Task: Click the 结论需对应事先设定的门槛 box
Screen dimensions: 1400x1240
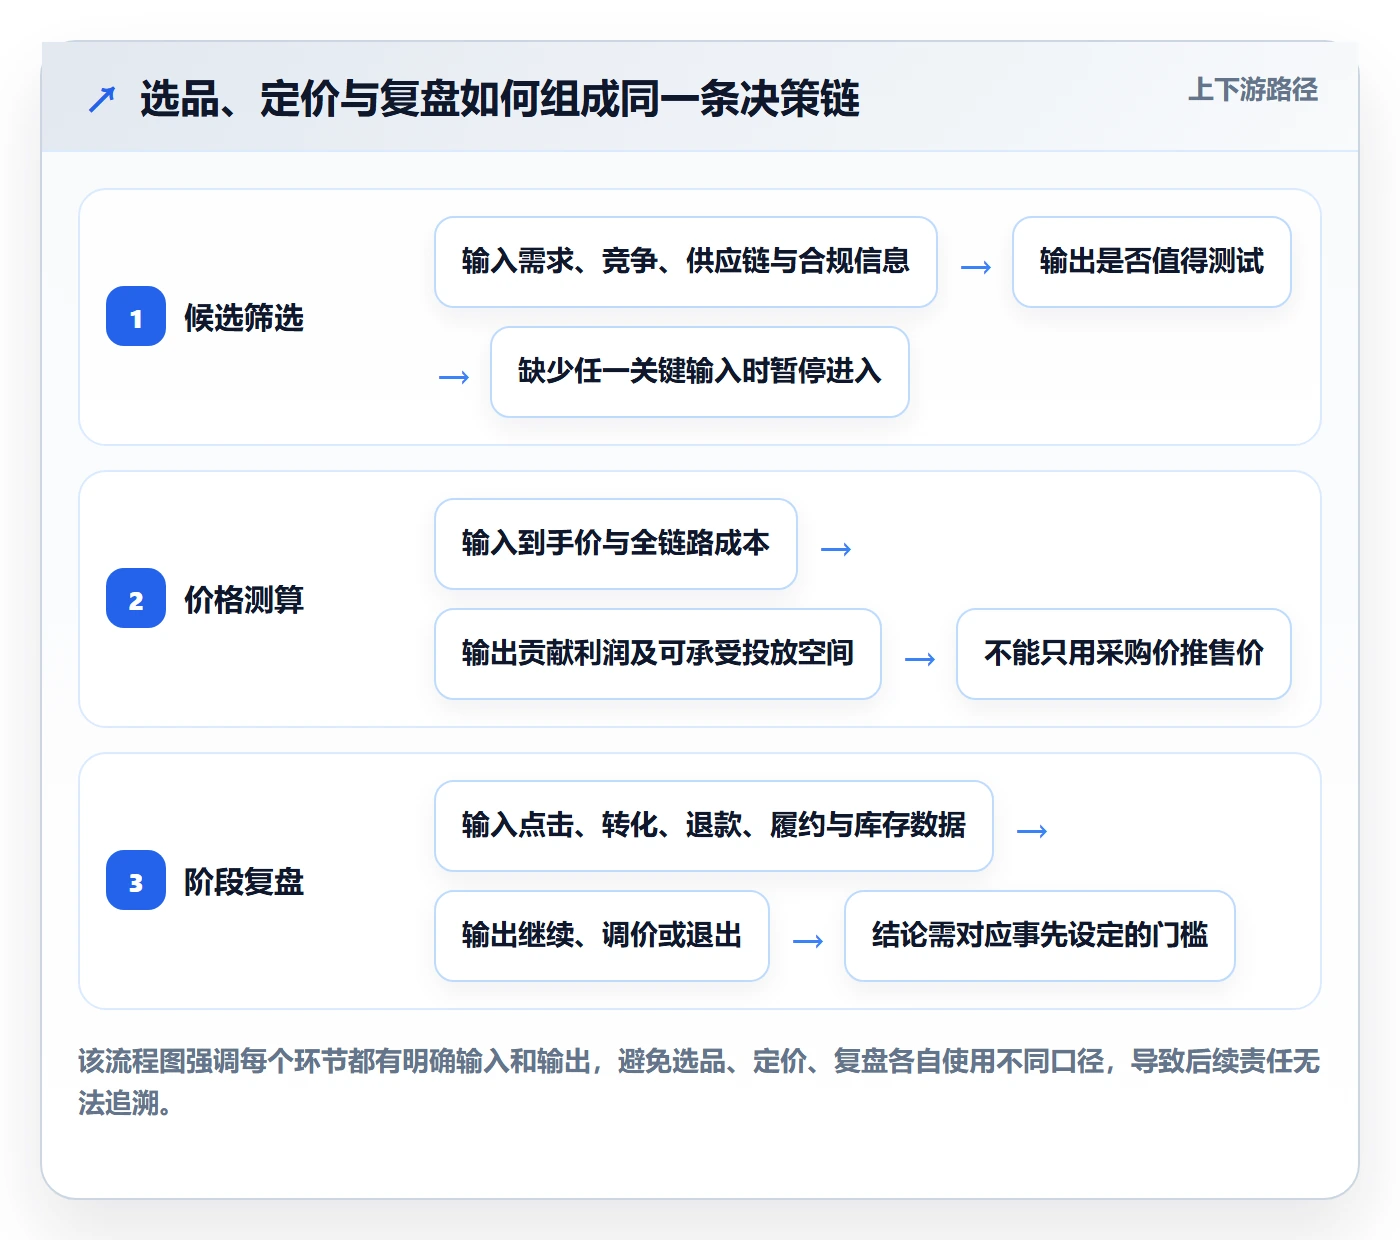Action: (x=1040, y=936)
